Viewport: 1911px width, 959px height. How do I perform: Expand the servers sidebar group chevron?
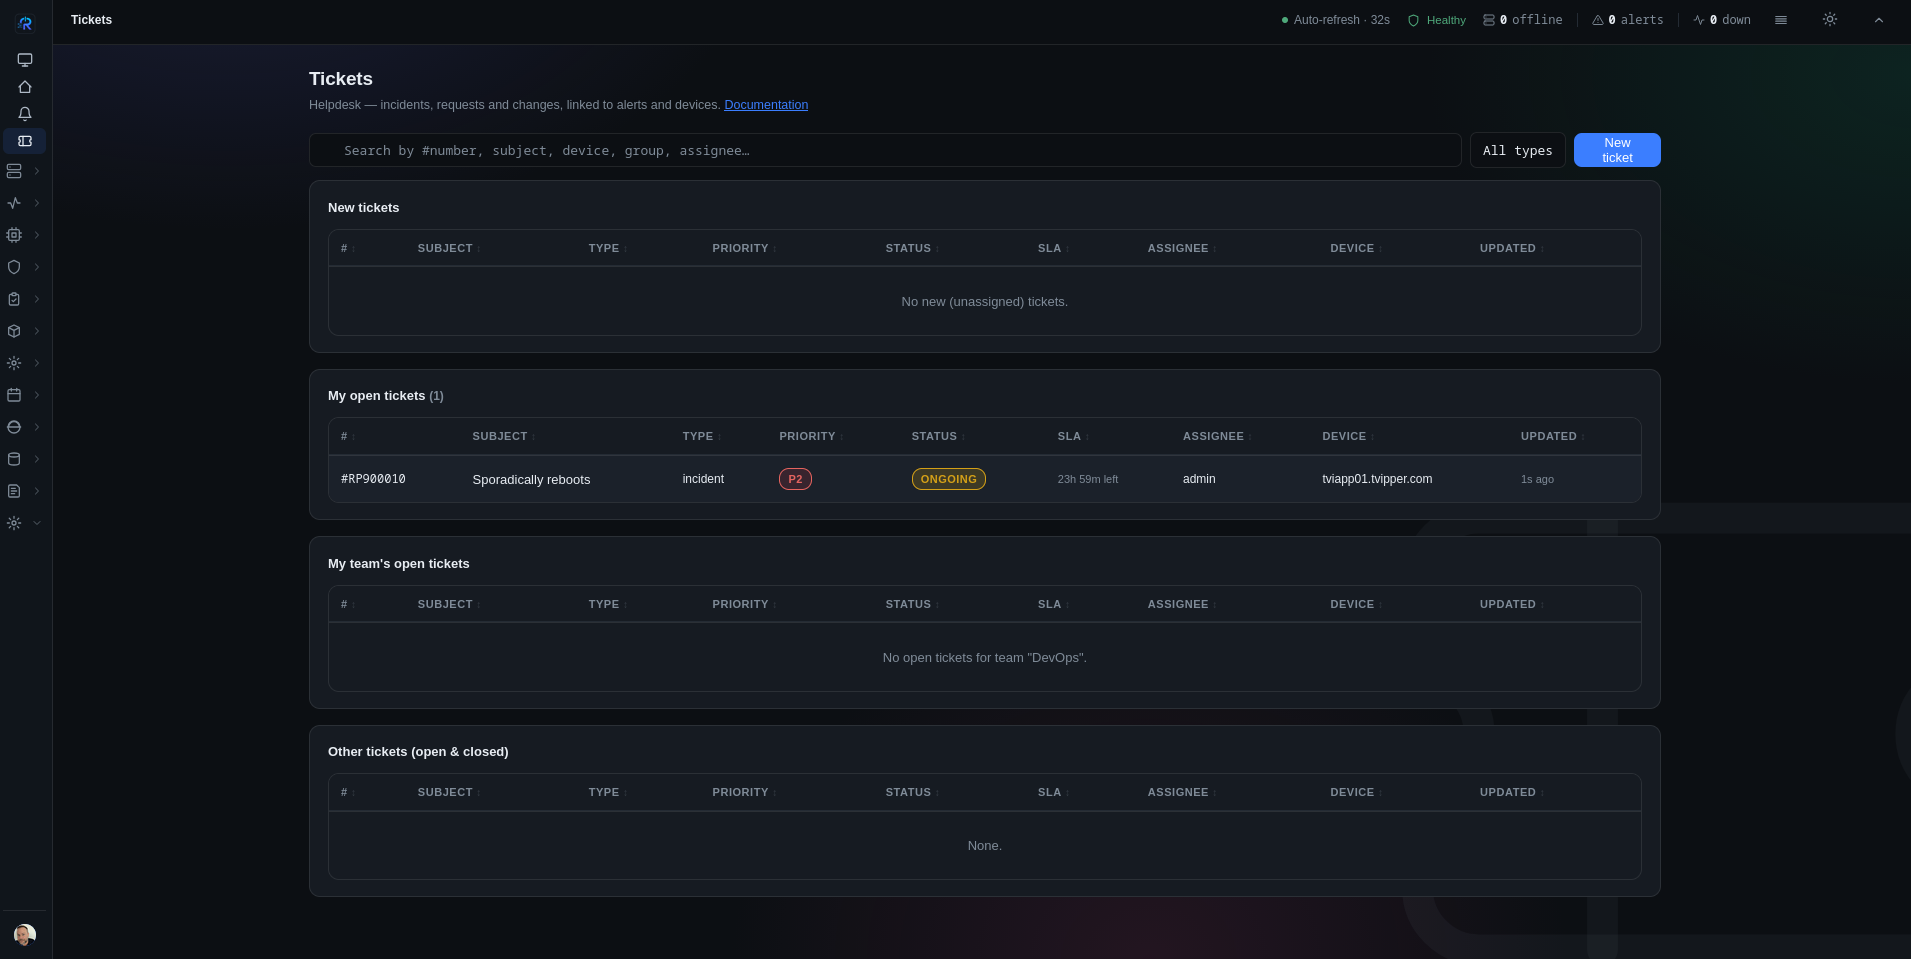pyautogui.click(x=37, y=171)
